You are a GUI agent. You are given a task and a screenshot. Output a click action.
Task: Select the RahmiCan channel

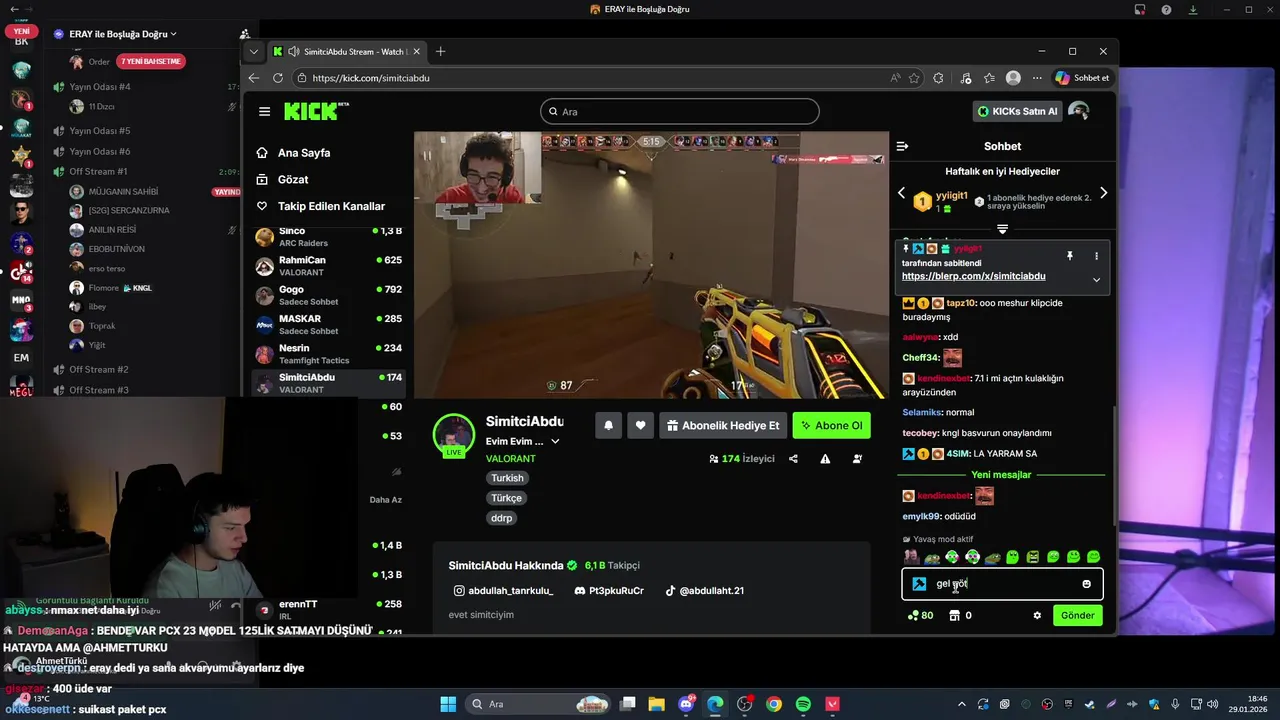329,266
